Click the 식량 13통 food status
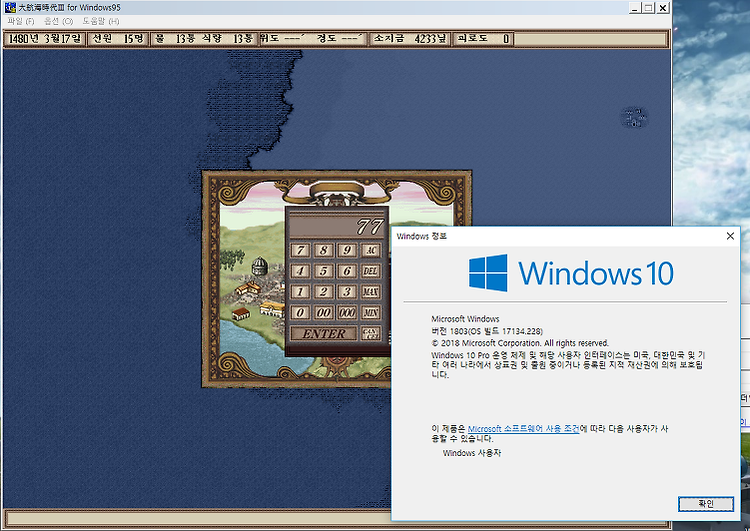Screen dimensions: 750x531 pyautogui.click(x=227, y=39)
